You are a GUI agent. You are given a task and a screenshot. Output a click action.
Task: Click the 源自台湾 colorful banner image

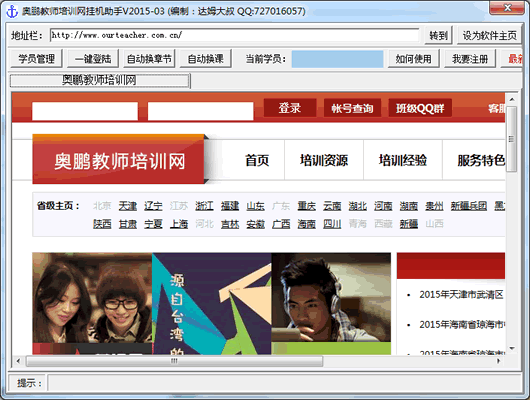click(x=212, y=303)
